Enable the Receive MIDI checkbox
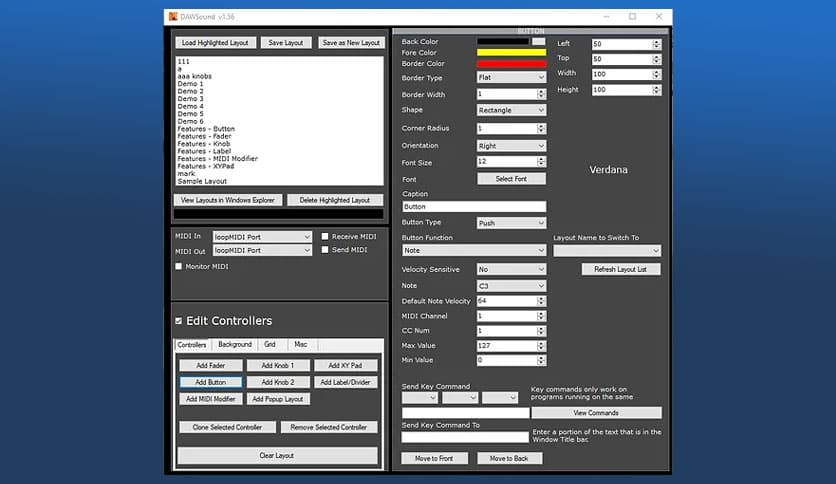This screenshot has height=484, width=836. pos(325,236)
